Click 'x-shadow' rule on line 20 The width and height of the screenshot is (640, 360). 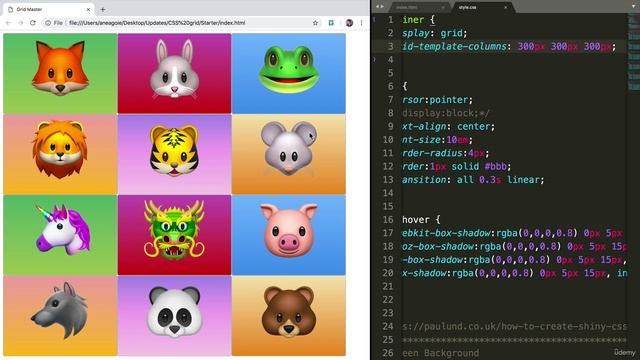point(514,273)
